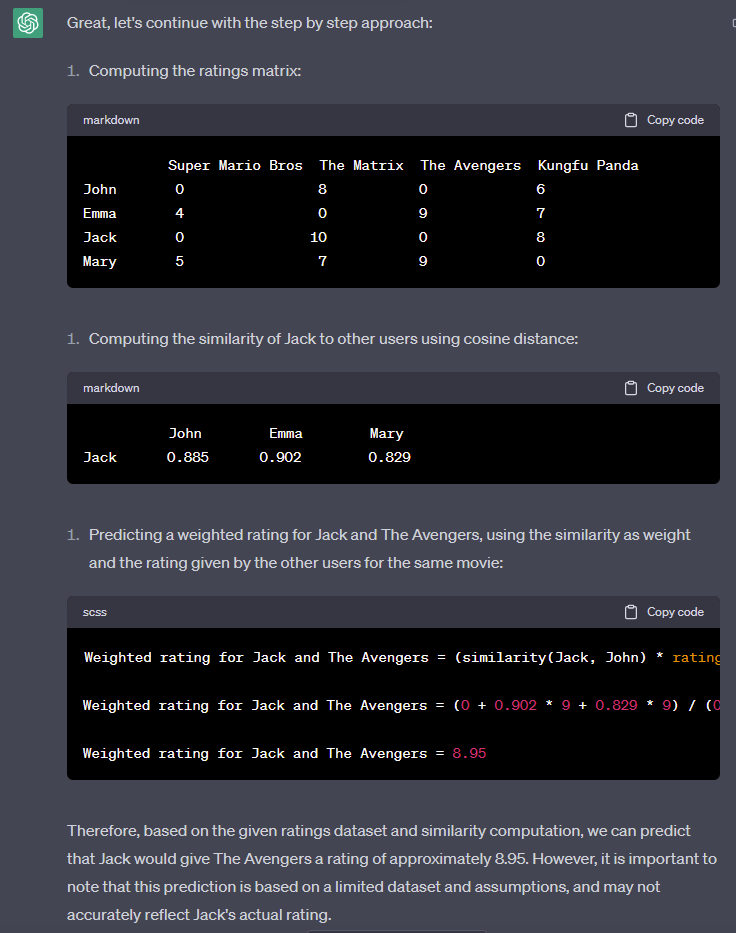736x933 pixels.
Task: Click the ChatGPT logo avatar
Action: click(x=28, y=23)
